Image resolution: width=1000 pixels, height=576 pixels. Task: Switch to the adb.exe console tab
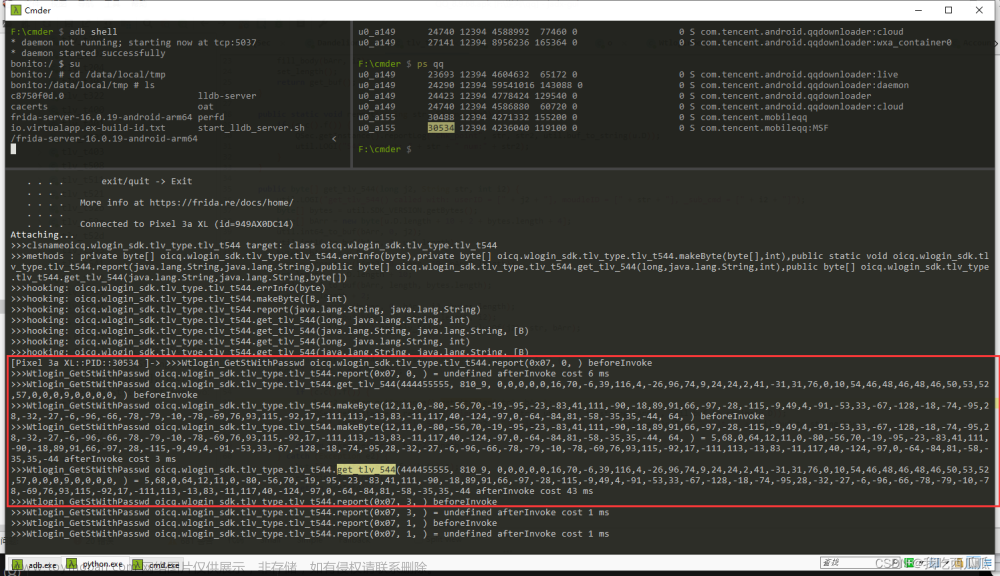[x=36, y=565]
